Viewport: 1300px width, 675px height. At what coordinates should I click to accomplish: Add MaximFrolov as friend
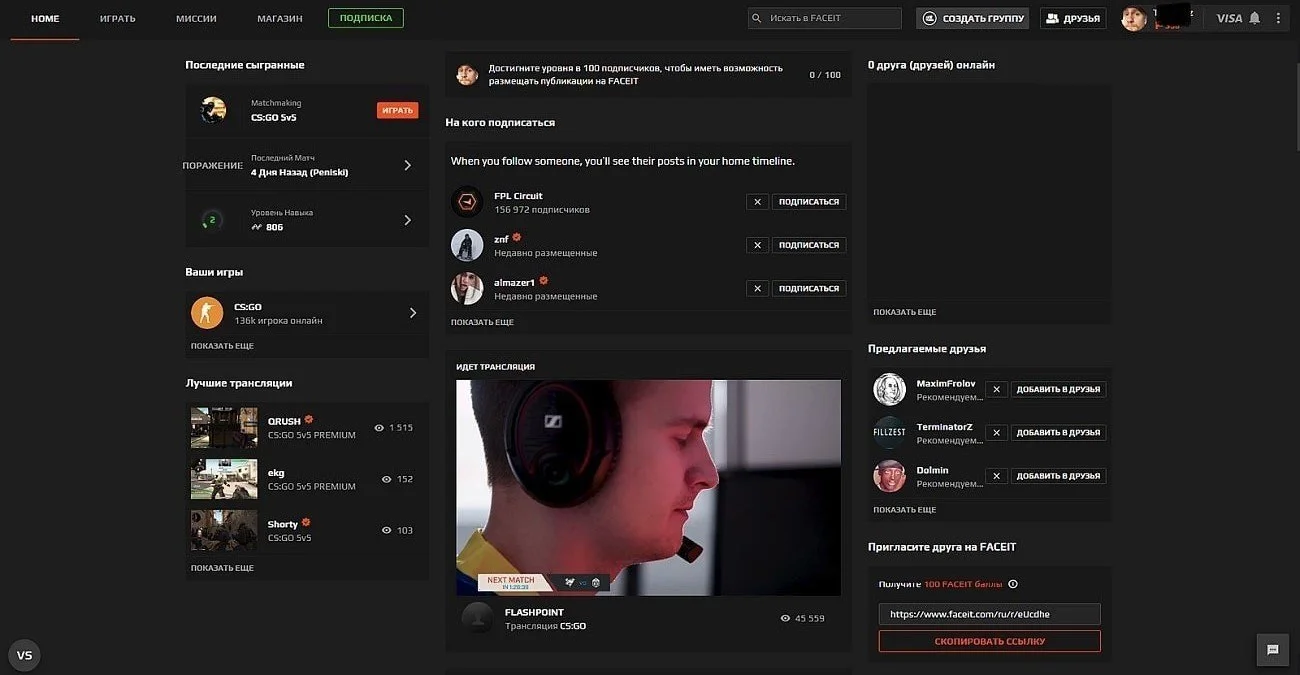pos(1058,390)
